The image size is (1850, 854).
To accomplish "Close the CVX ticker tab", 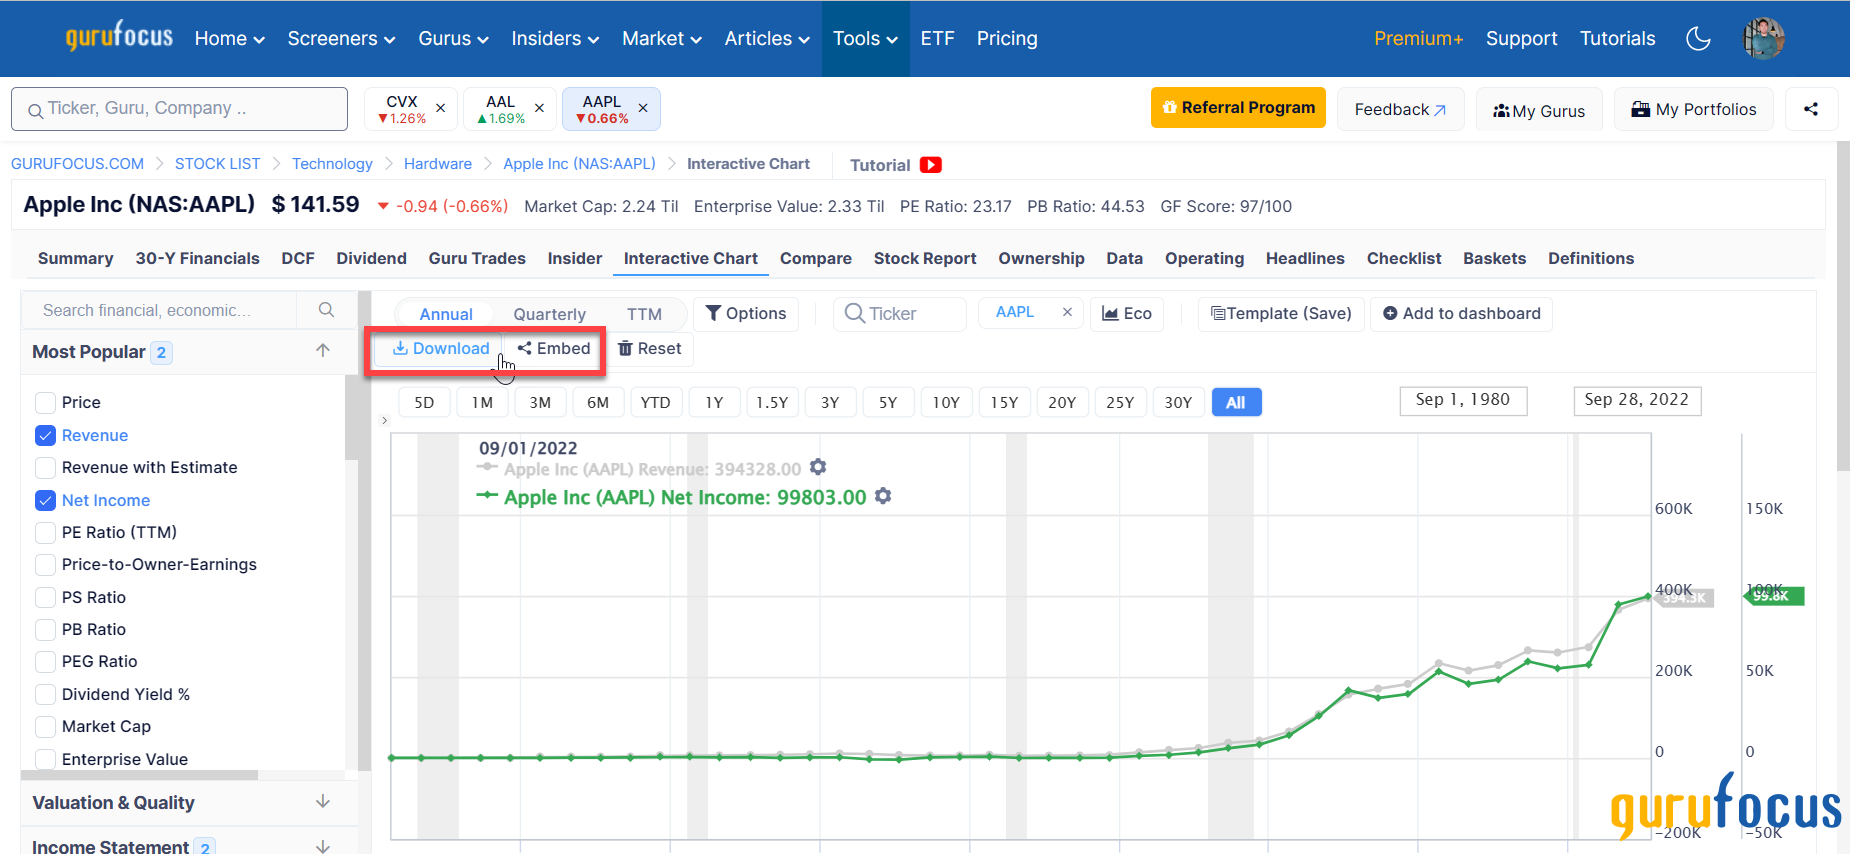I will (440, 108).
